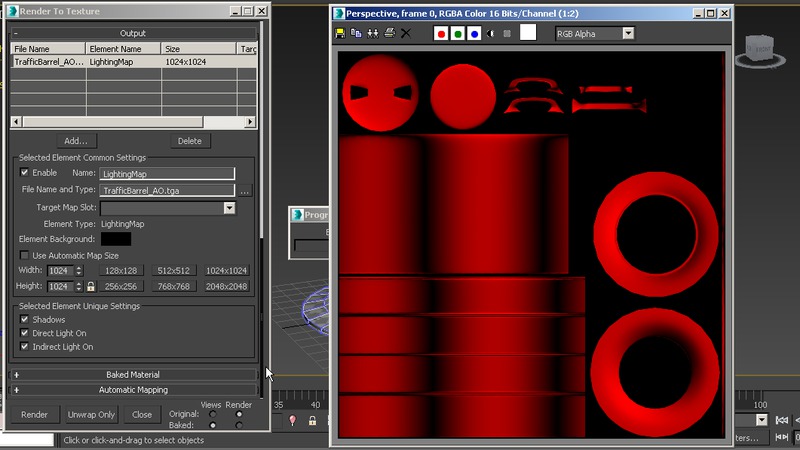This screenshot has width=800, height=450.
Task: Toggle the red channel button
Action: (441, 33)
